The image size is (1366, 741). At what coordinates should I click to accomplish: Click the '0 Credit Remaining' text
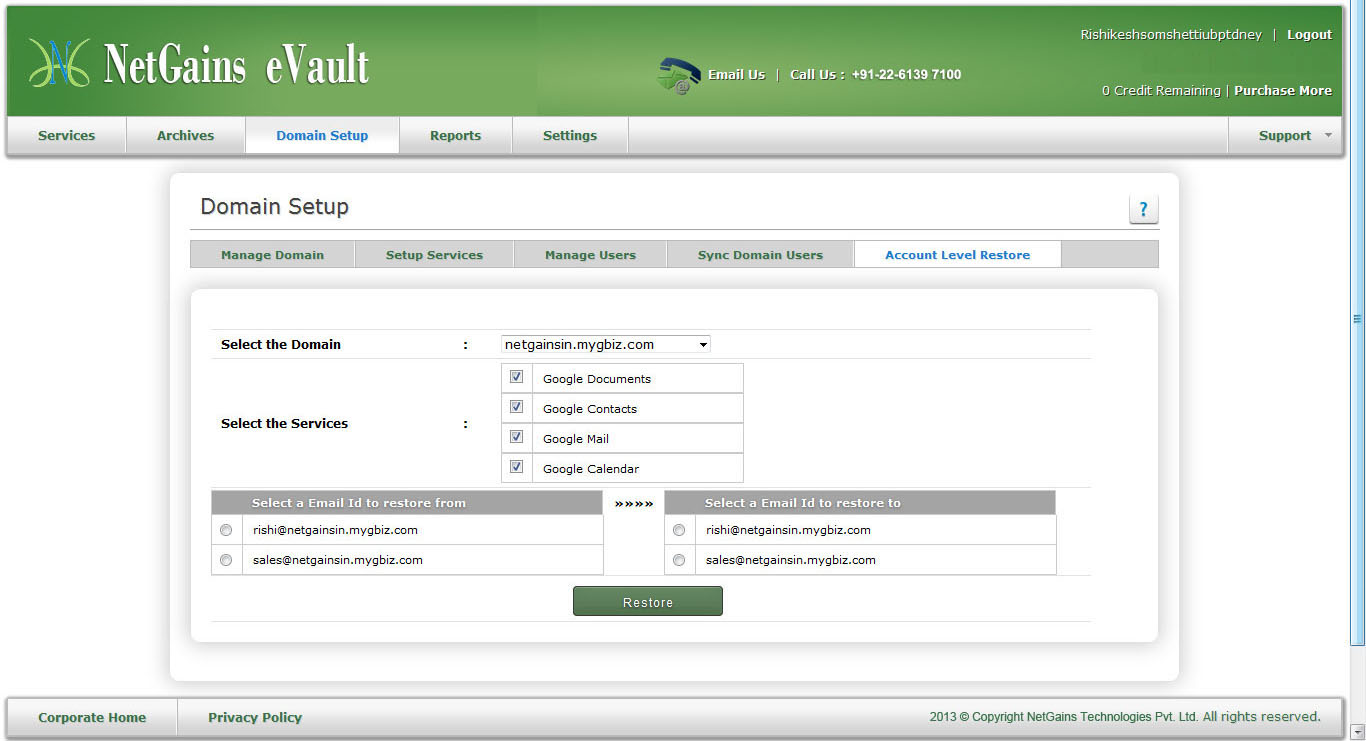click(1161, 91)
